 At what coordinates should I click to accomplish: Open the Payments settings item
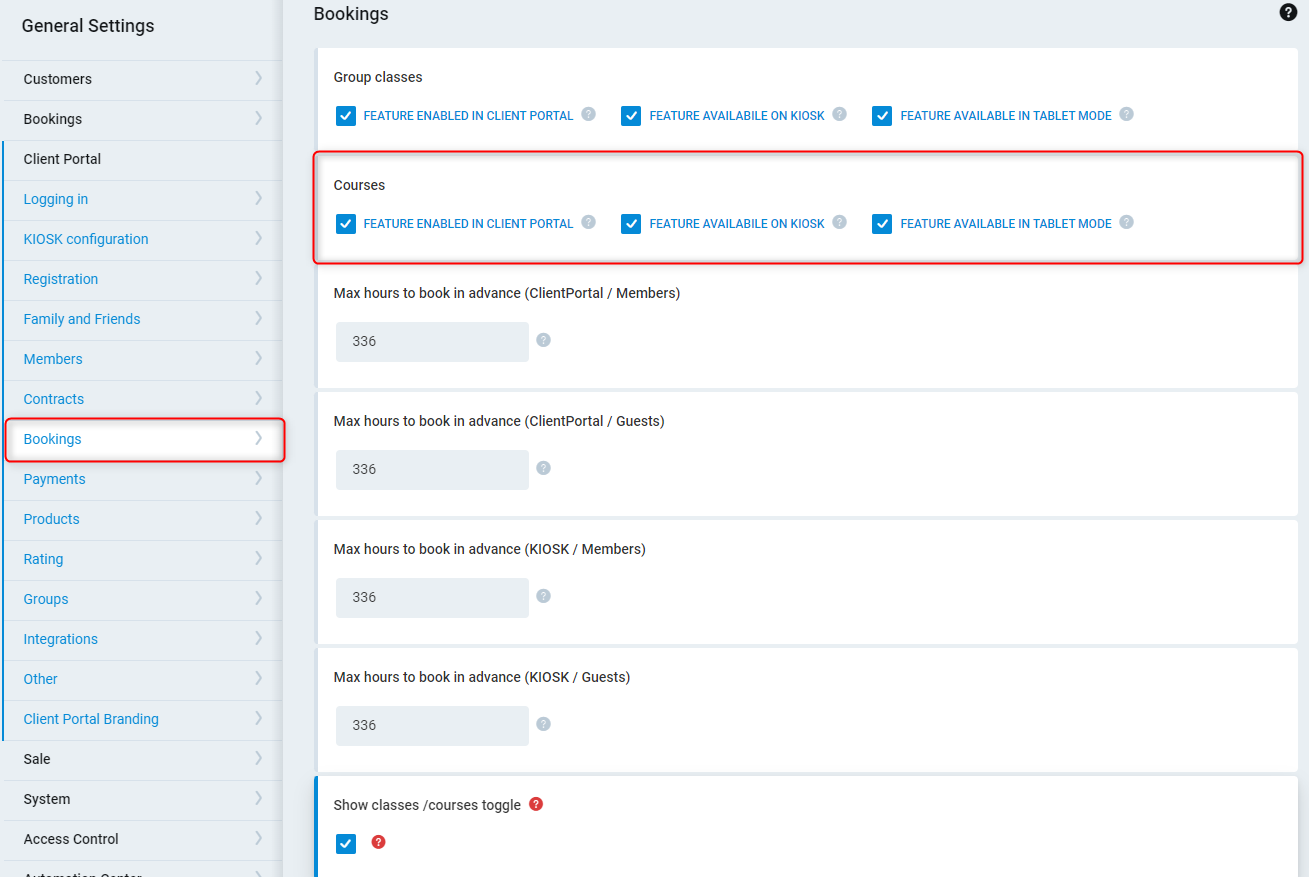point(55,479)
